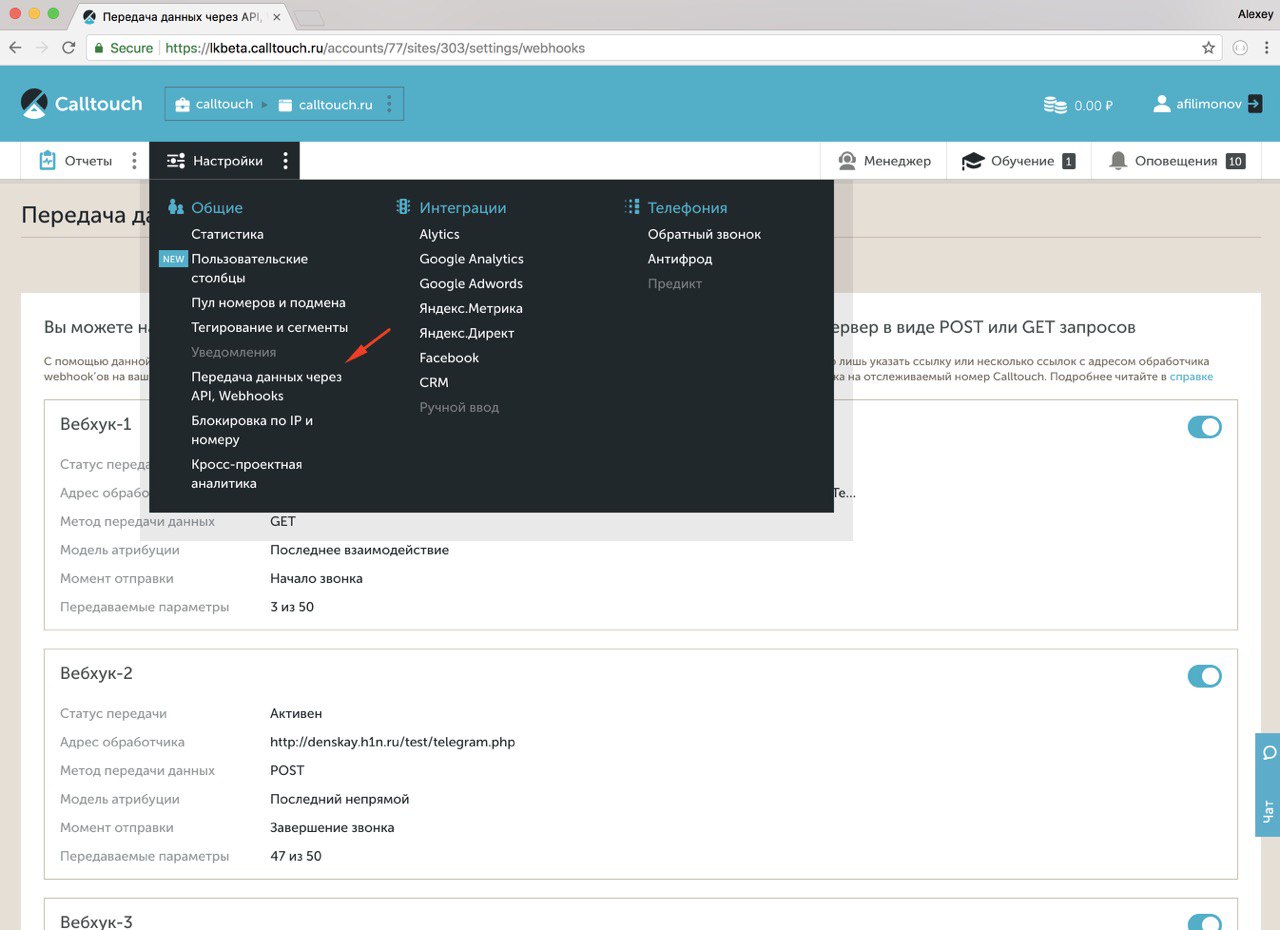
Task: Click the browser address bar URL
Action: click(x=375, y=47)
